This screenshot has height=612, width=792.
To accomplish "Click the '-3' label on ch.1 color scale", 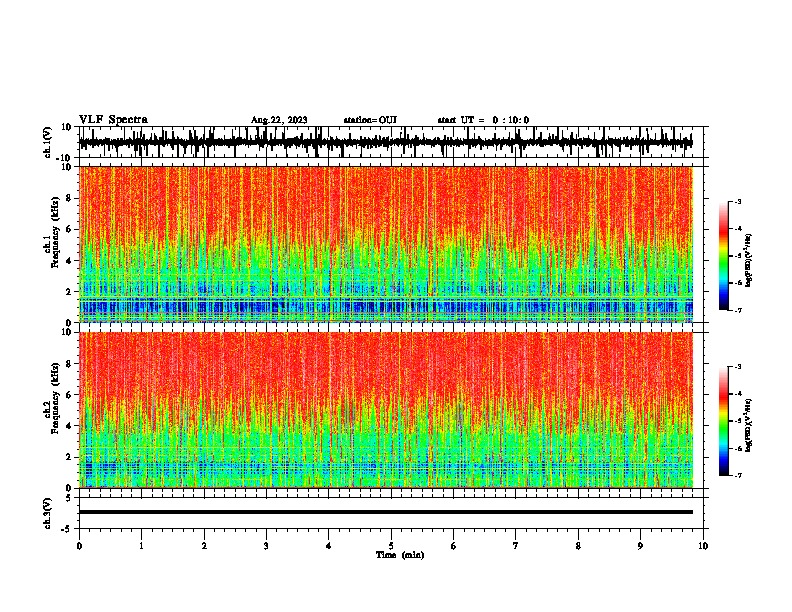I will [x=737, y=201].
